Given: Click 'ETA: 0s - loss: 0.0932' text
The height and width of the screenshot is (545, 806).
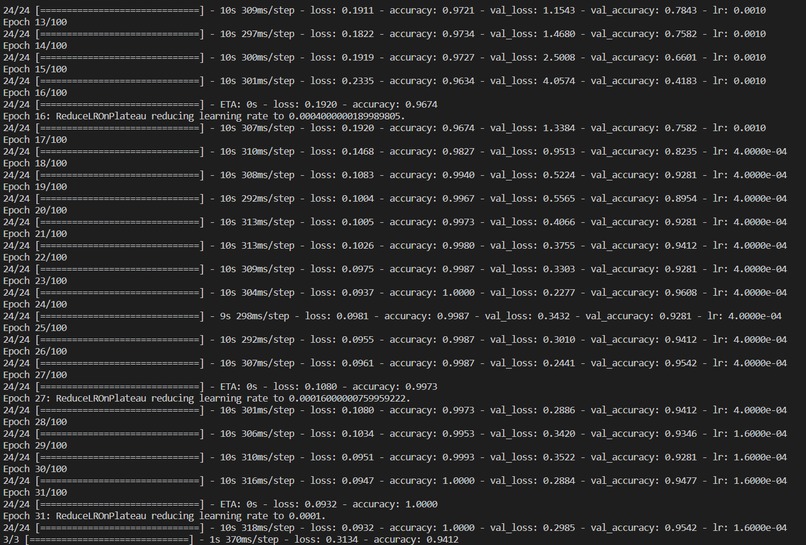Looking at the screenshot, I should [x=279, y=505].
